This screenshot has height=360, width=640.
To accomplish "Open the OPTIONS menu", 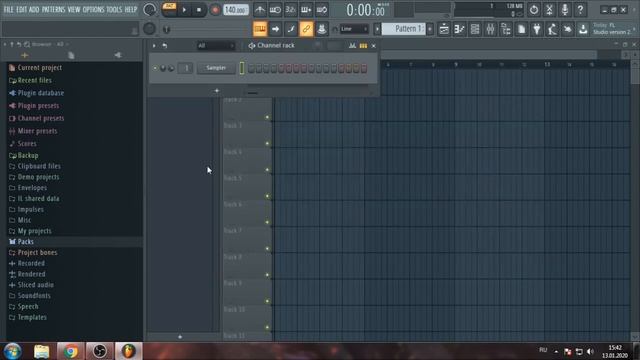I will 93,9.
